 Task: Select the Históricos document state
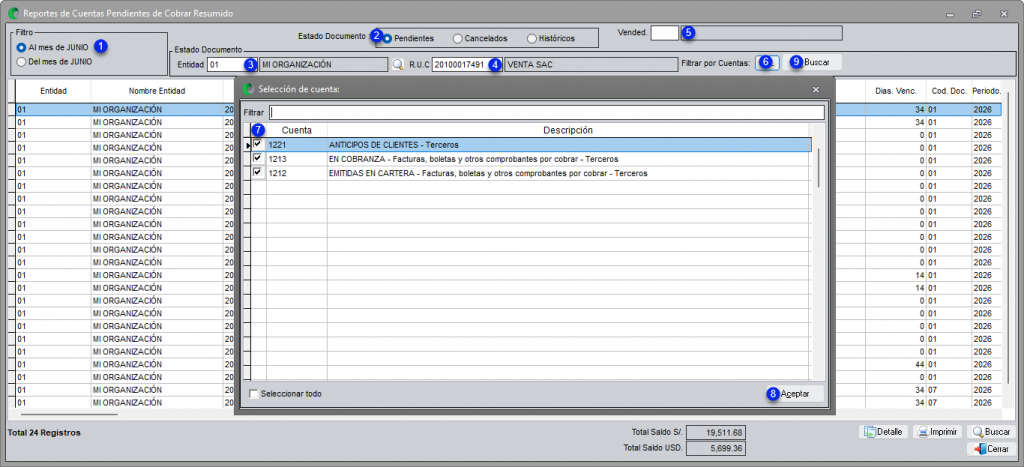click(x=532, y=39)
